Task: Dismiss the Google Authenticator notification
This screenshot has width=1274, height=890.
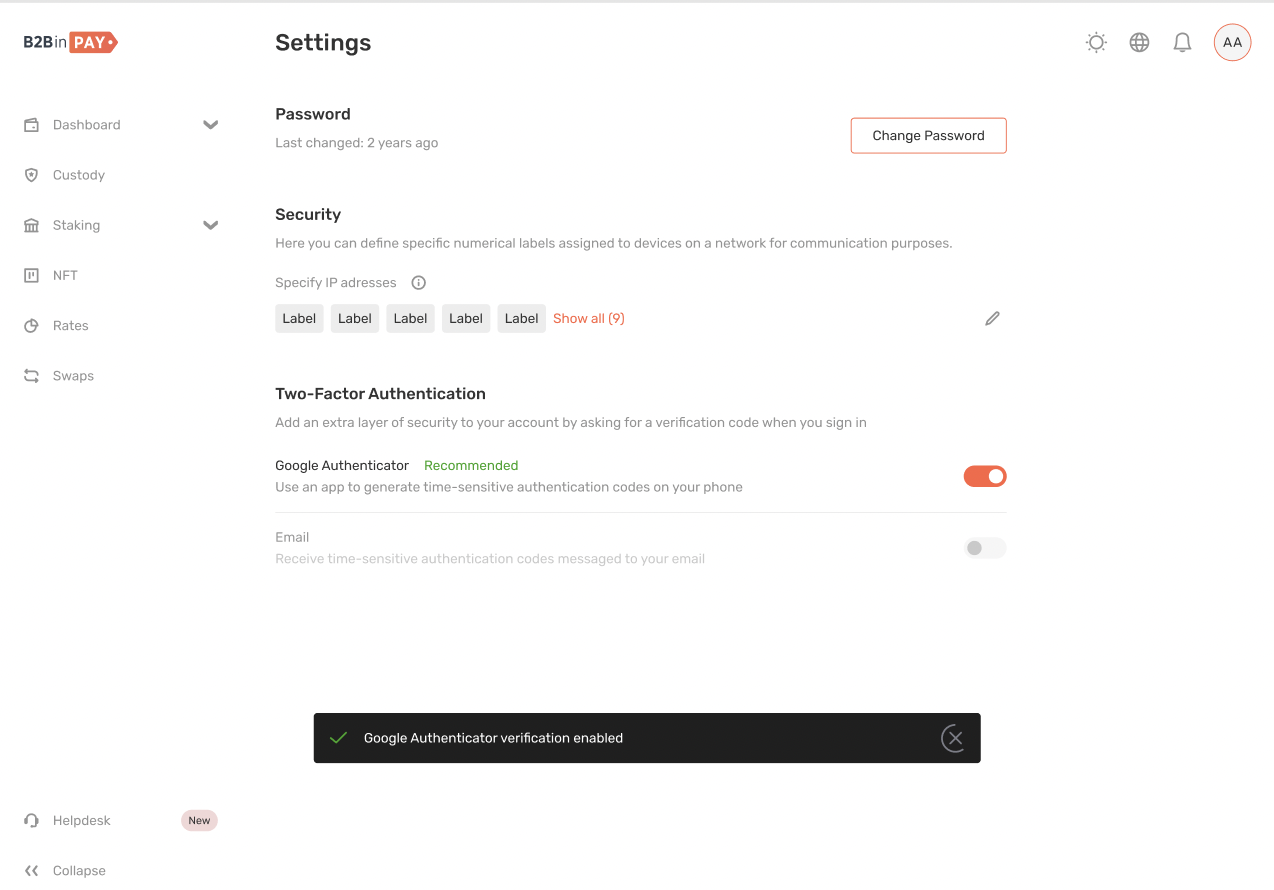Action: 954,738
